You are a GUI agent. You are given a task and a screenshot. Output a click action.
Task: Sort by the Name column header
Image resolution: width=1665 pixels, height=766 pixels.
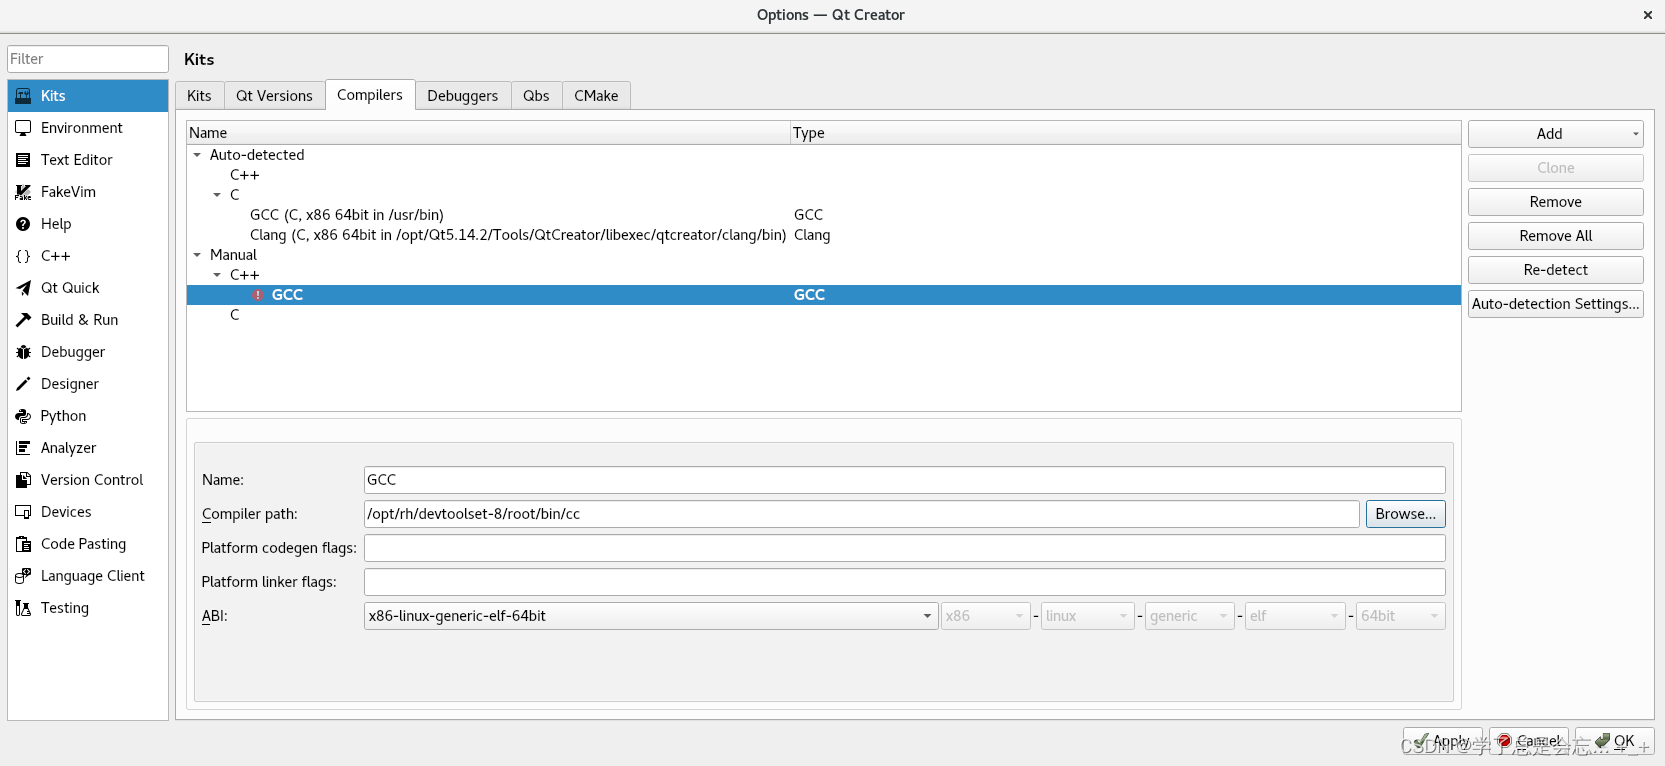(488, 133)
